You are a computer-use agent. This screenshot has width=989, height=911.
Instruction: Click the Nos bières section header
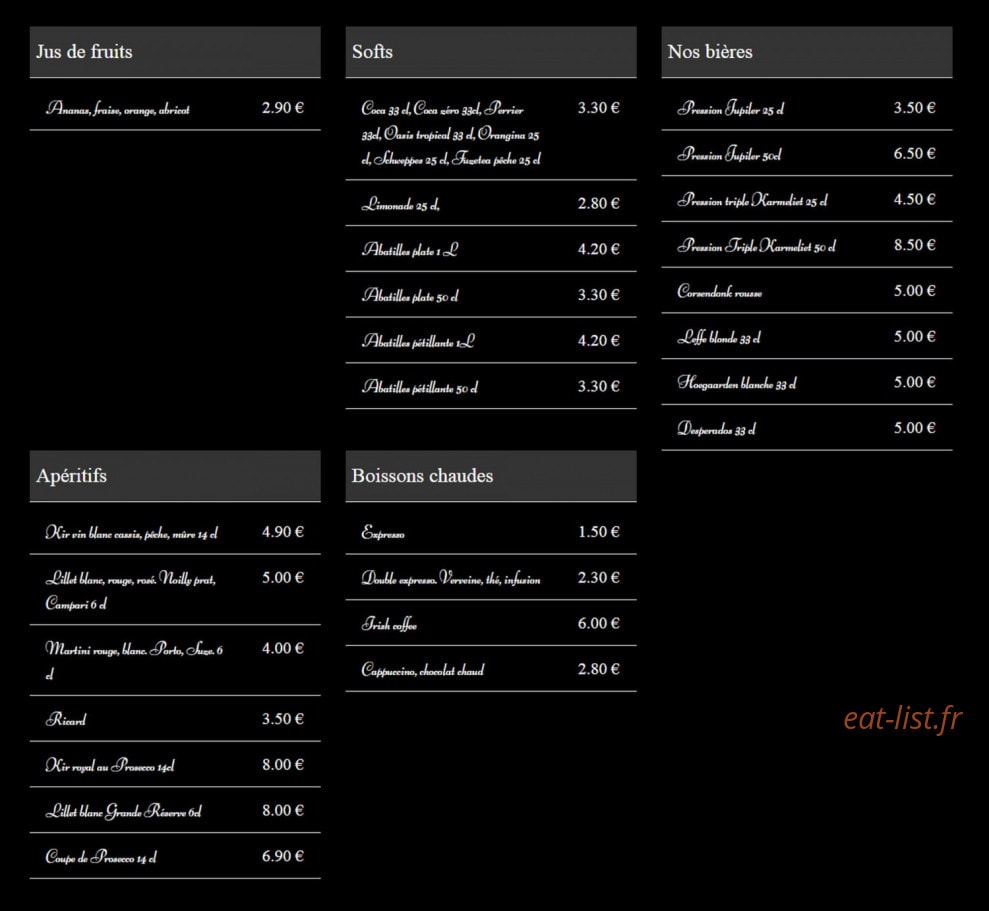(x=807, y=52)
